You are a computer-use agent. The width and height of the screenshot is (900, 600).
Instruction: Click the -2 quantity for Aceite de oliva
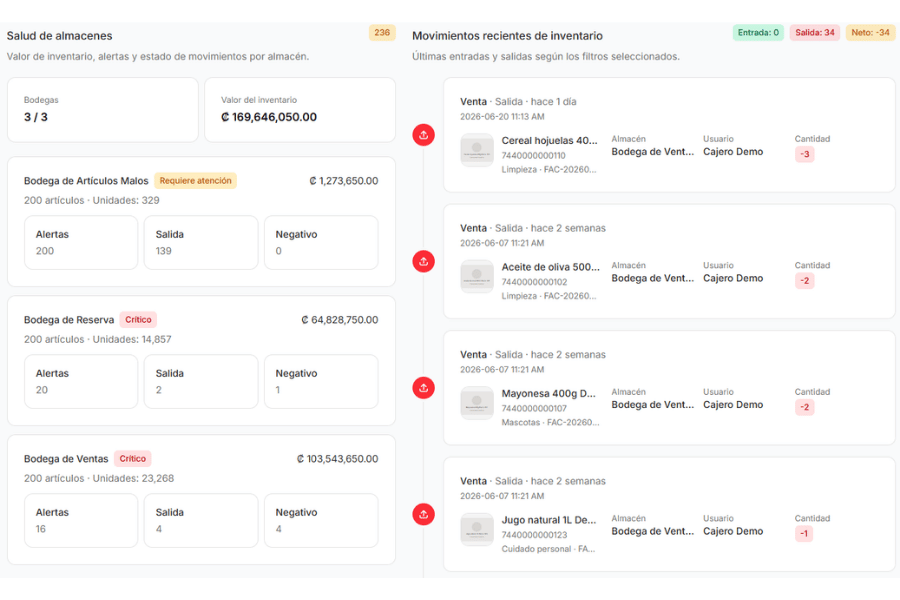[805, 280]
